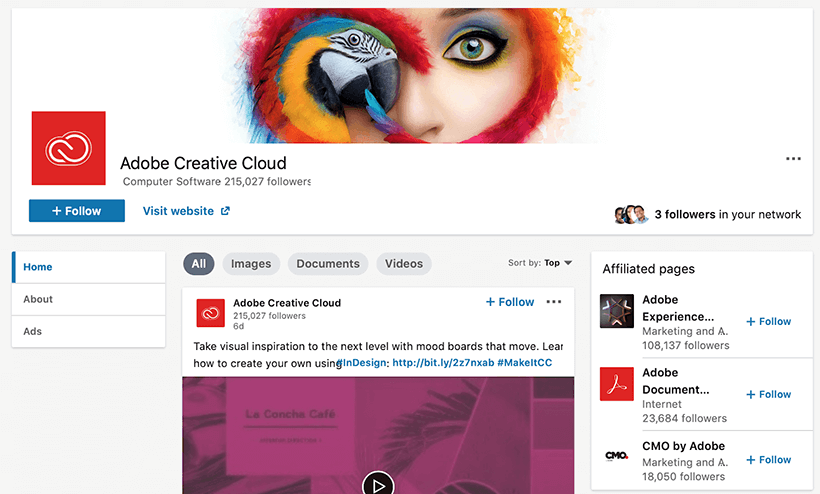
Task: Click the #InDesign hashtag link
Action: 362,363
